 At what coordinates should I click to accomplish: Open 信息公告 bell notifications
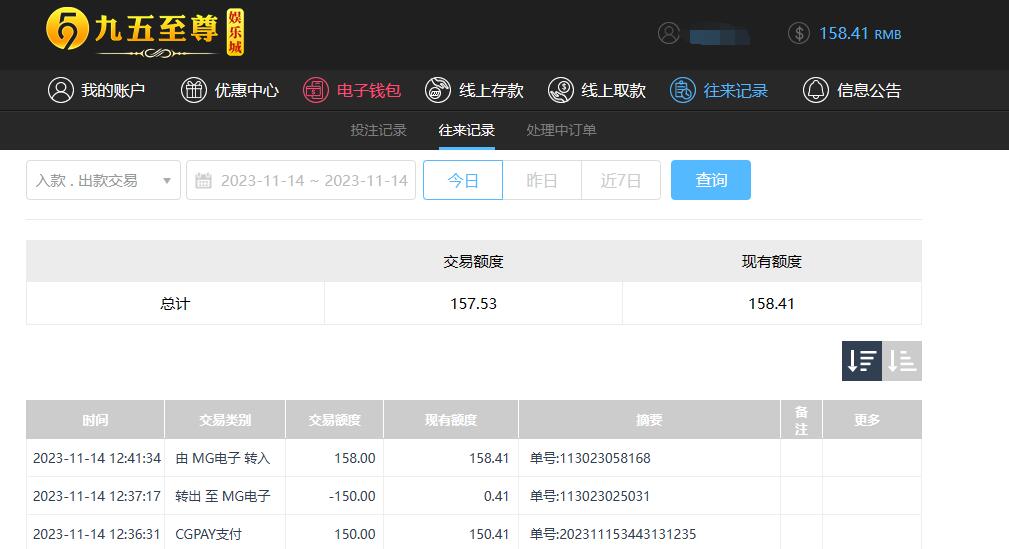click(852, 90)
